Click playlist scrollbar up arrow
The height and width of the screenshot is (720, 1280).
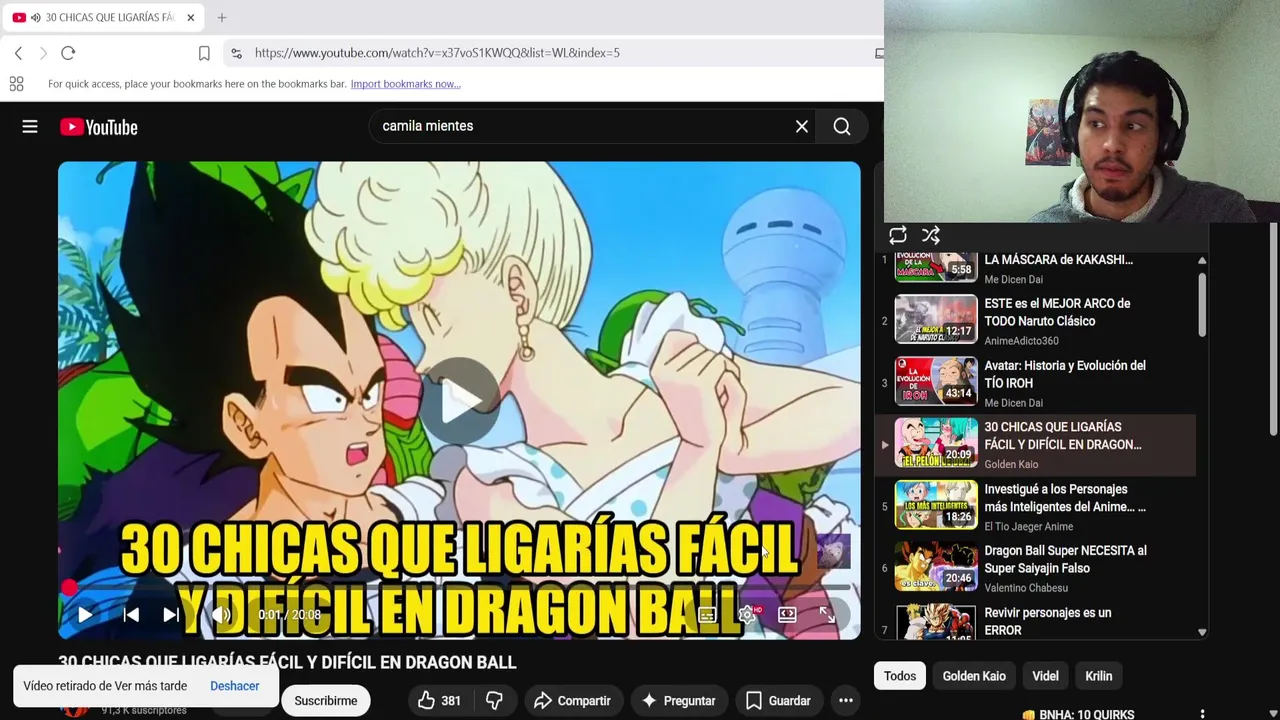[x=1202, y=260]
